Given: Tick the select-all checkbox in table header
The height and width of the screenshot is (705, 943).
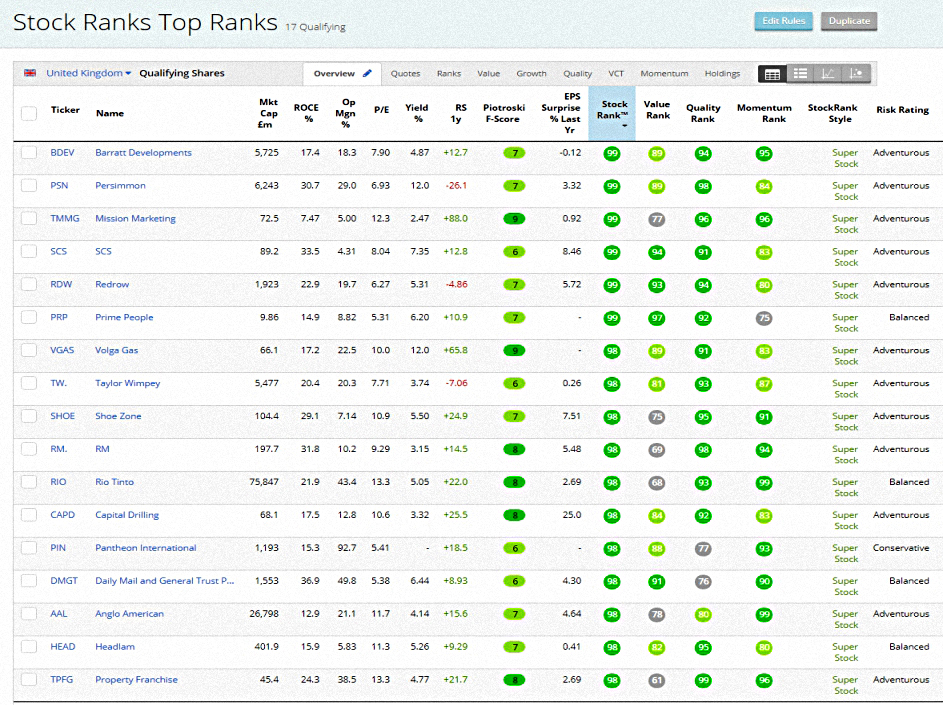Looking at the screenshot, I should click(29, 113).
